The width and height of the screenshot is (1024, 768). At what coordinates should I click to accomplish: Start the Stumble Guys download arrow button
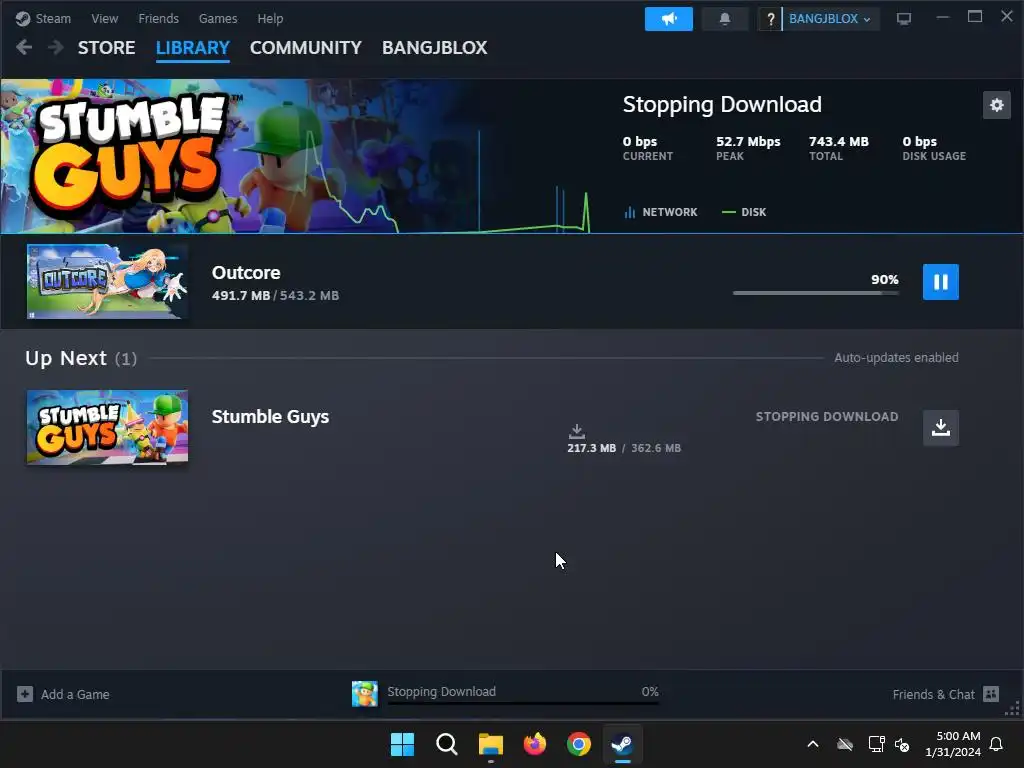pos(940,428)
